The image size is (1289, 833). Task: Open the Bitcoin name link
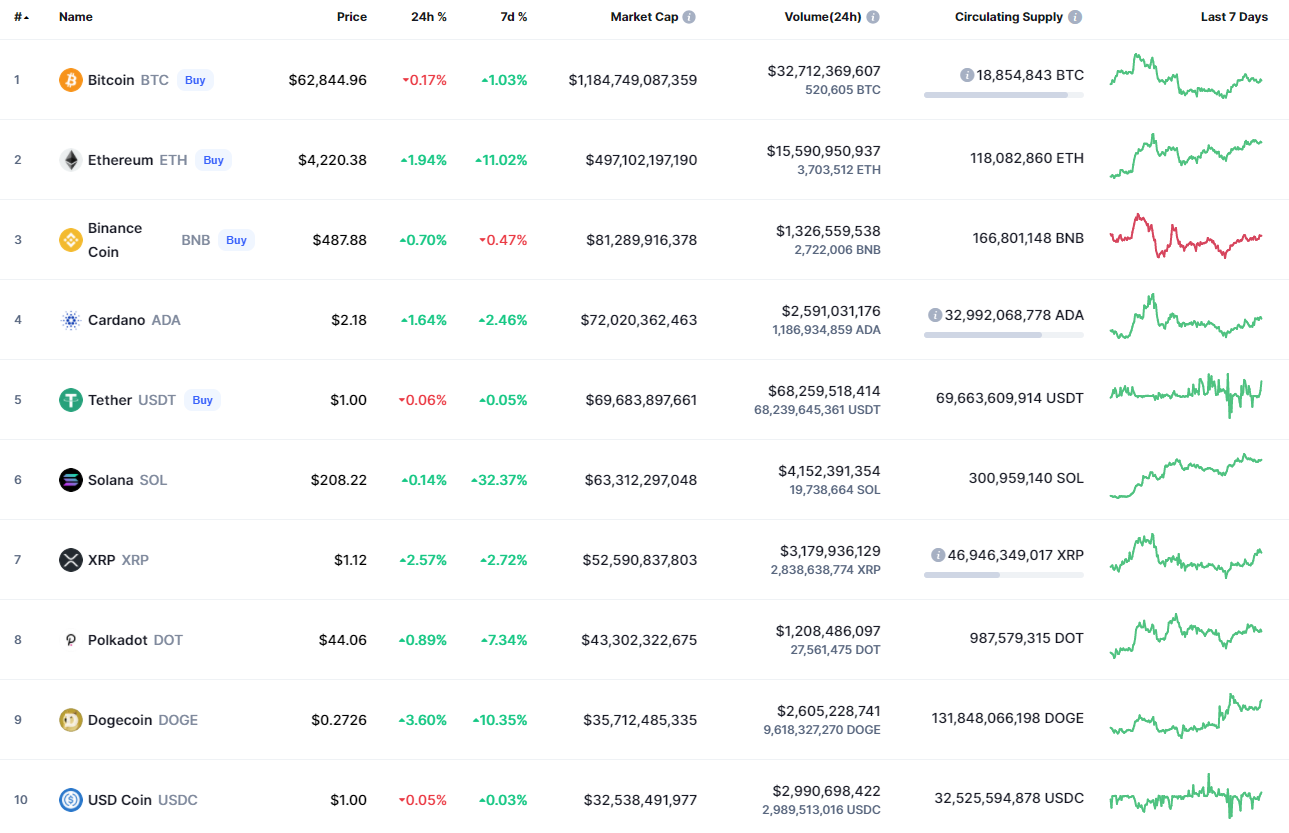click(111, 80)
